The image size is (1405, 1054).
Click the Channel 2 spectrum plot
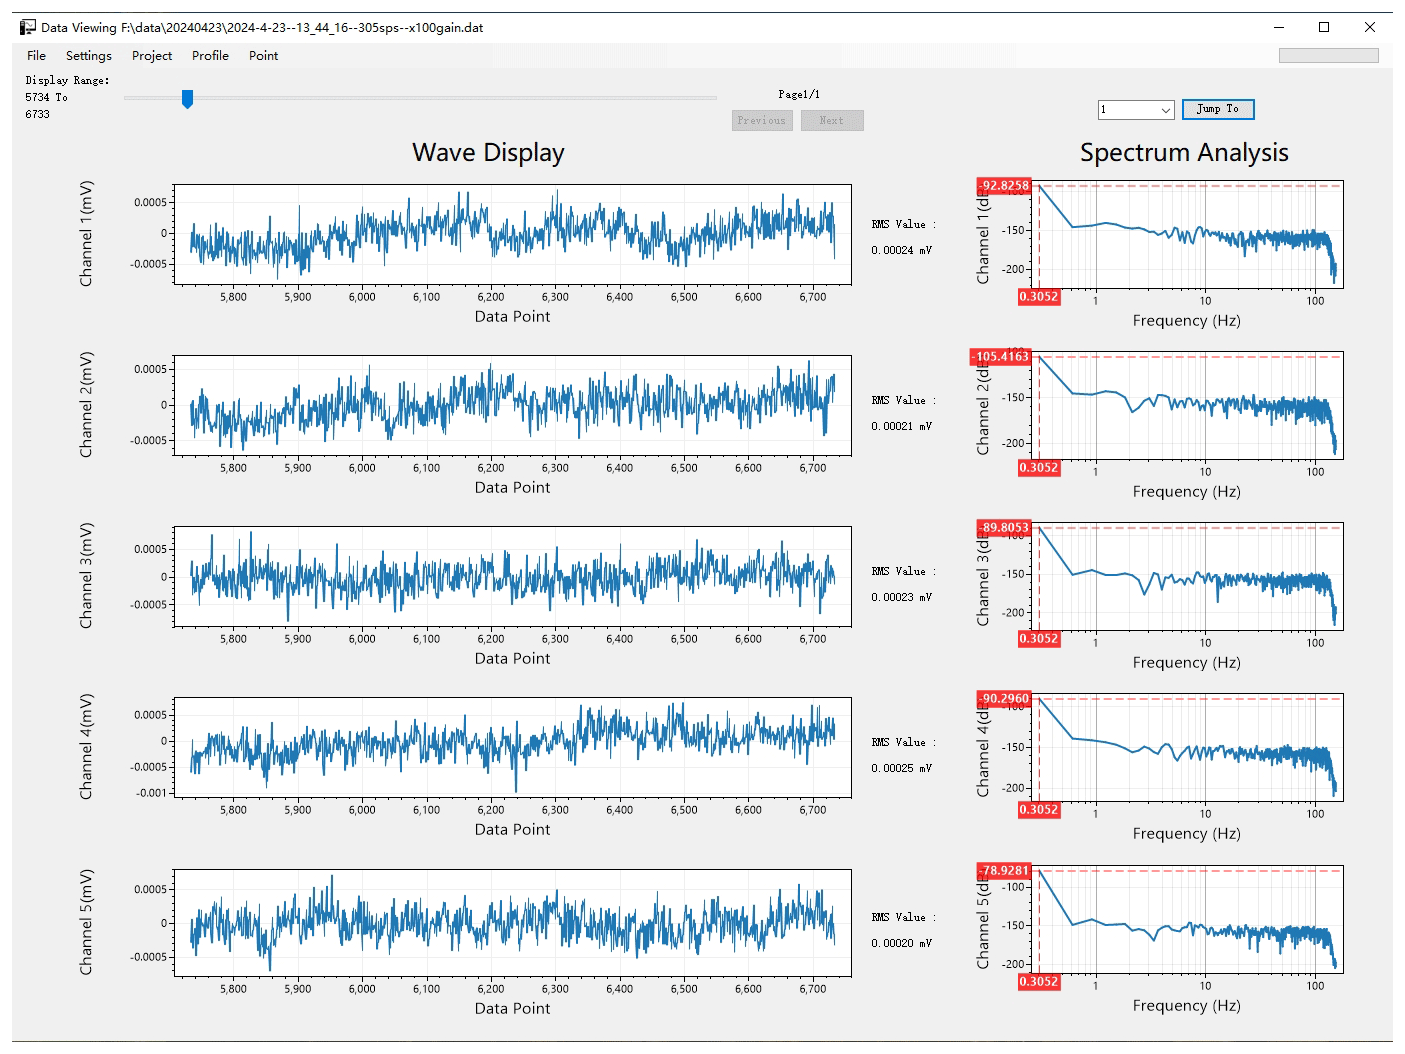pyautogui.click(x=1189, y=405)
